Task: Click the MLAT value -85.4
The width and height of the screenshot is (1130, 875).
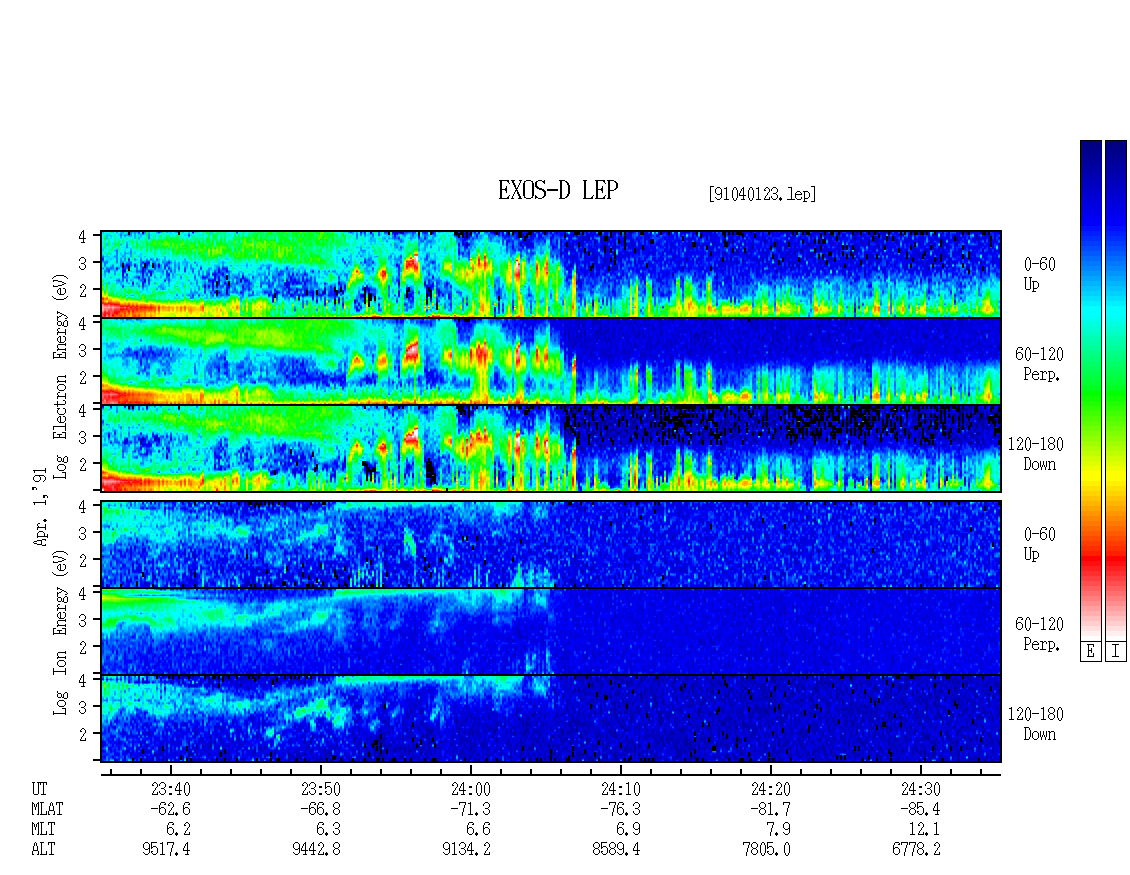Action: 920,809
